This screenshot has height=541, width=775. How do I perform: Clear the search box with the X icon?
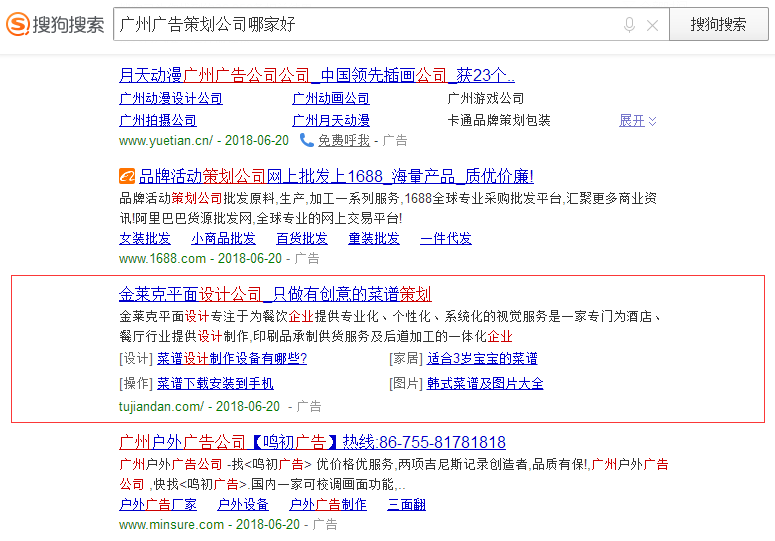click(652, 25)
